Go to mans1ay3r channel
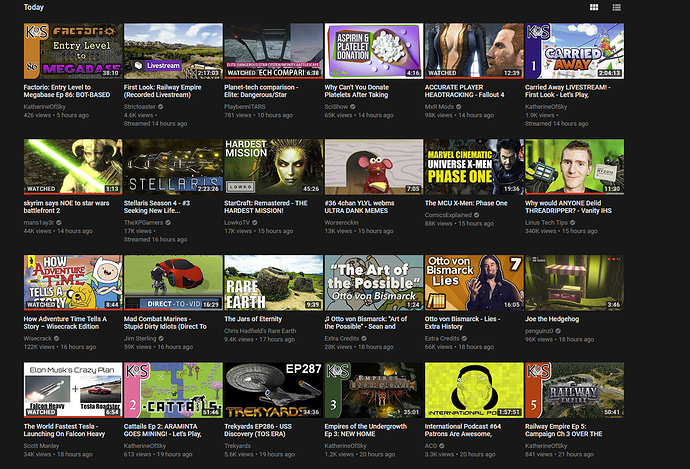 (39, 222)
